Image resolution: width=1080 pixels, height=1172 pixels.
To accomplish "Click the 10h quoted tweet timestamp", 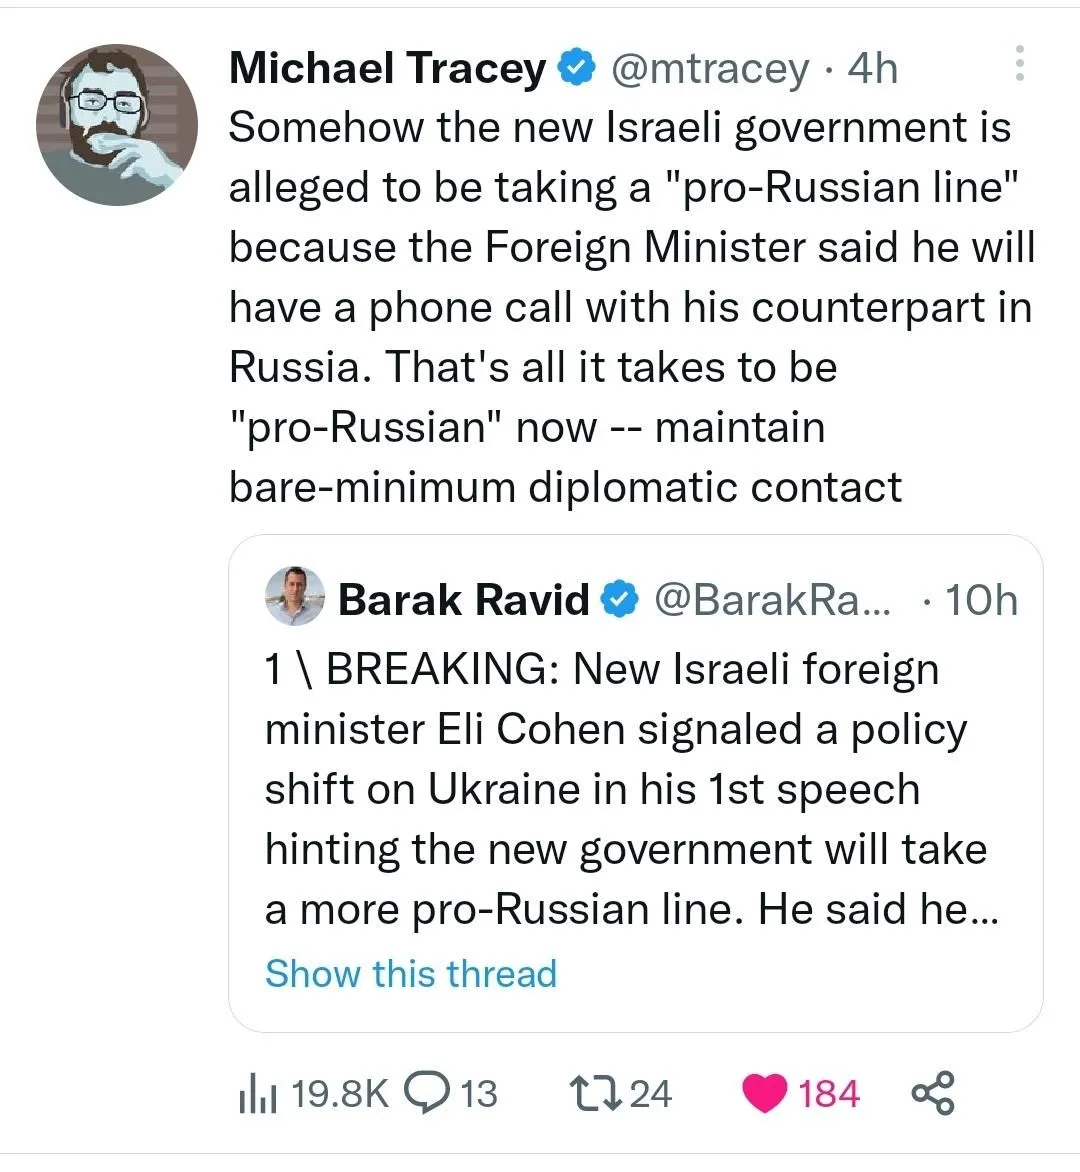I will point(981,599).
